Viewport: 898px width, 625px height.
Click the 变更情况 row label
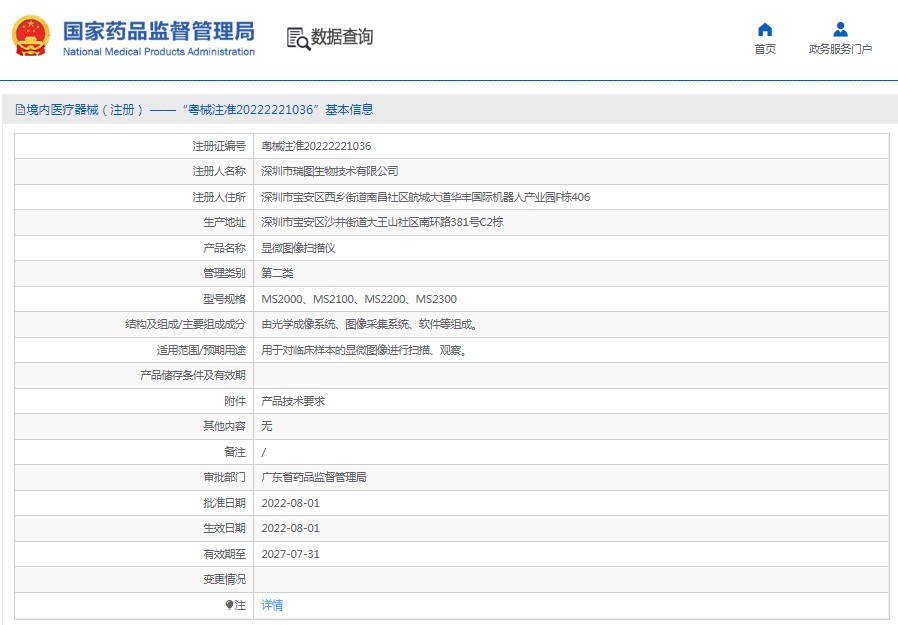point(224,579)
